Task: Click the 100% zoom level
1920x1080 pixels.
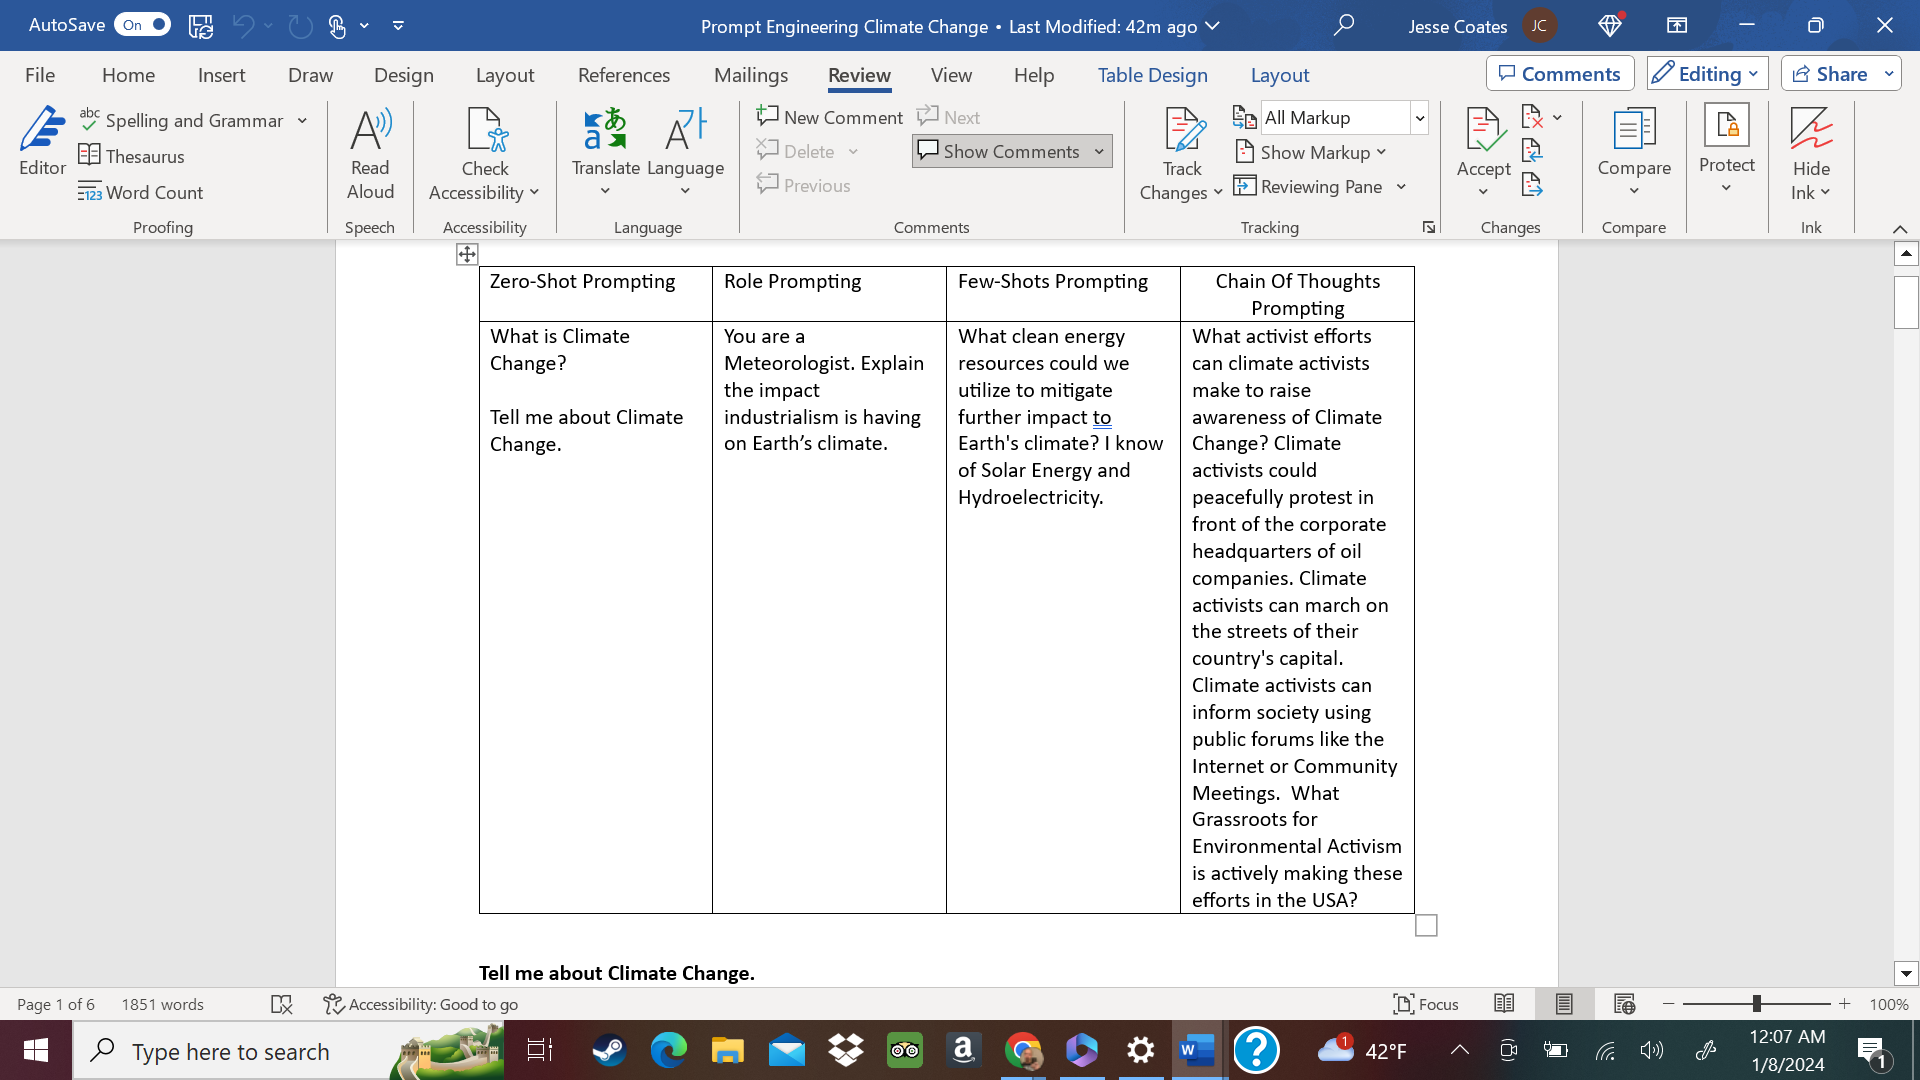Action: pyautogui.click(x=1889, y=1004)
